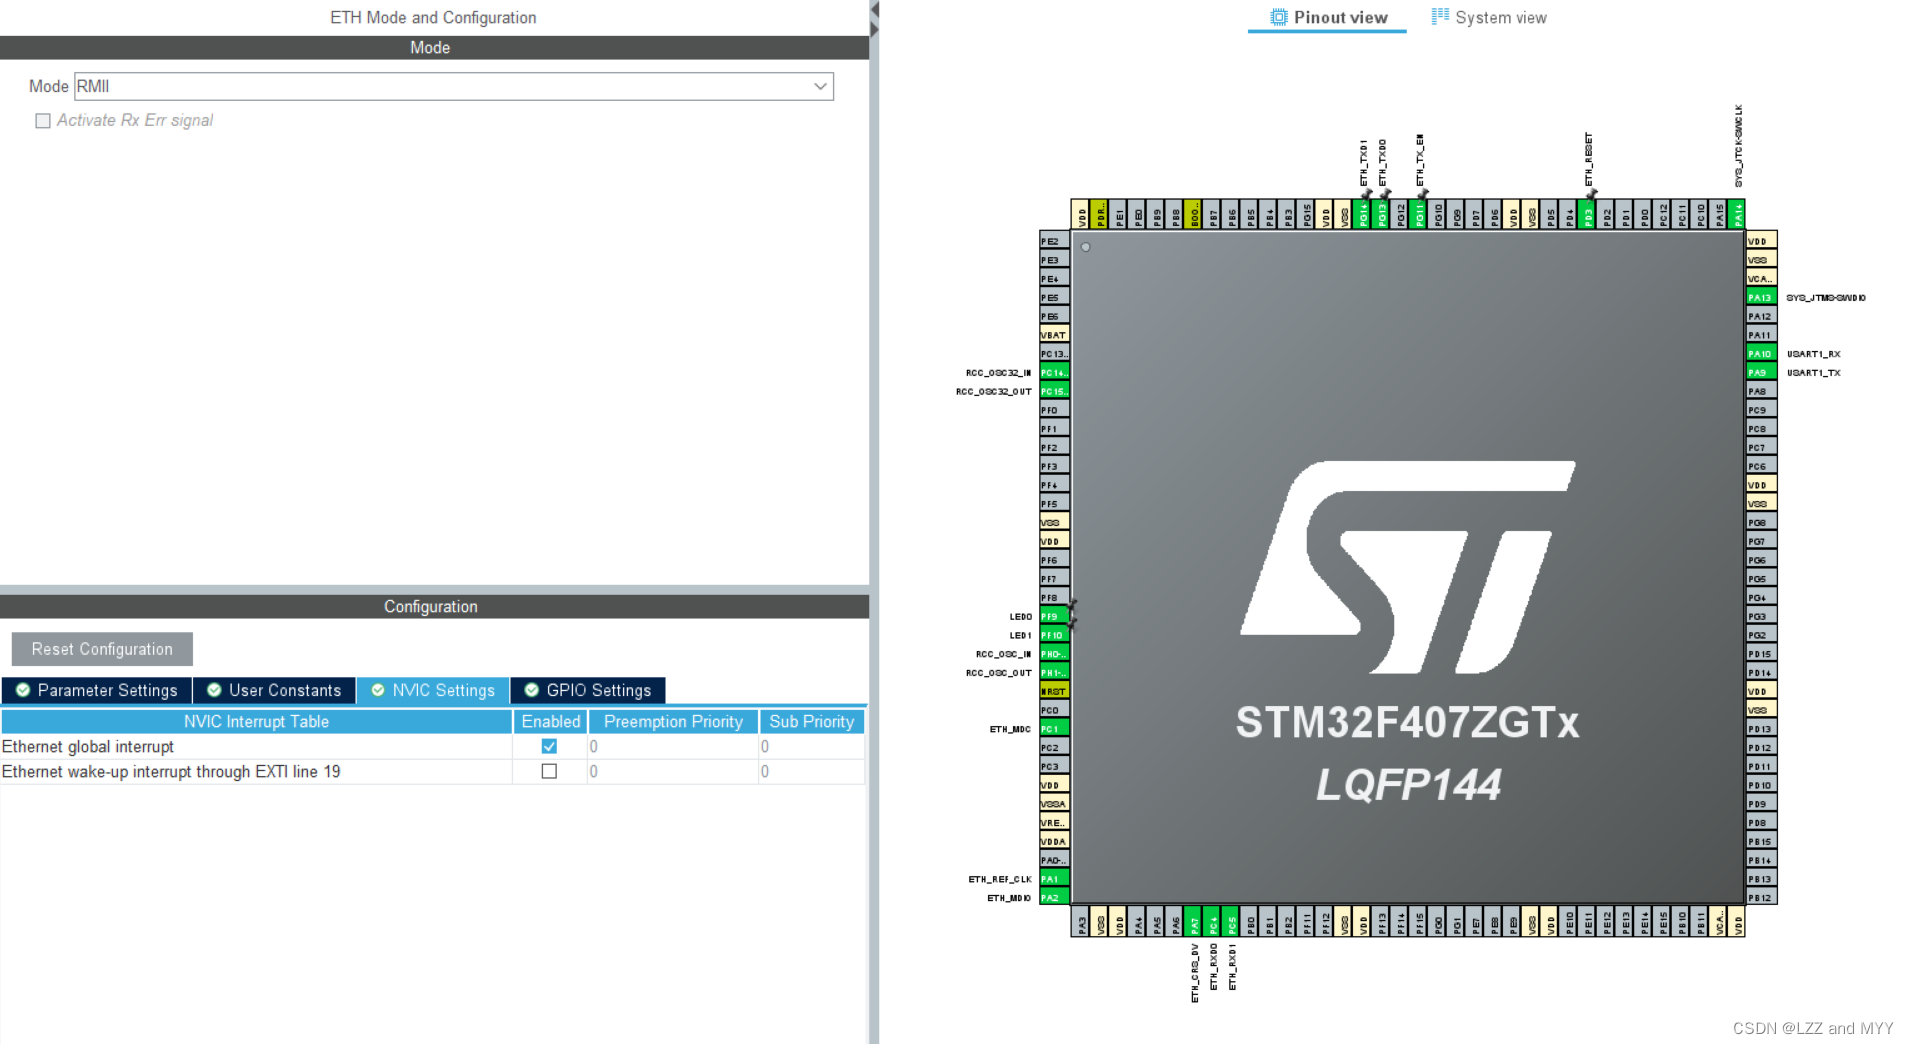
Task: Click the PH1 pin for RCC_OSC_OUT
Action: 1054,672
